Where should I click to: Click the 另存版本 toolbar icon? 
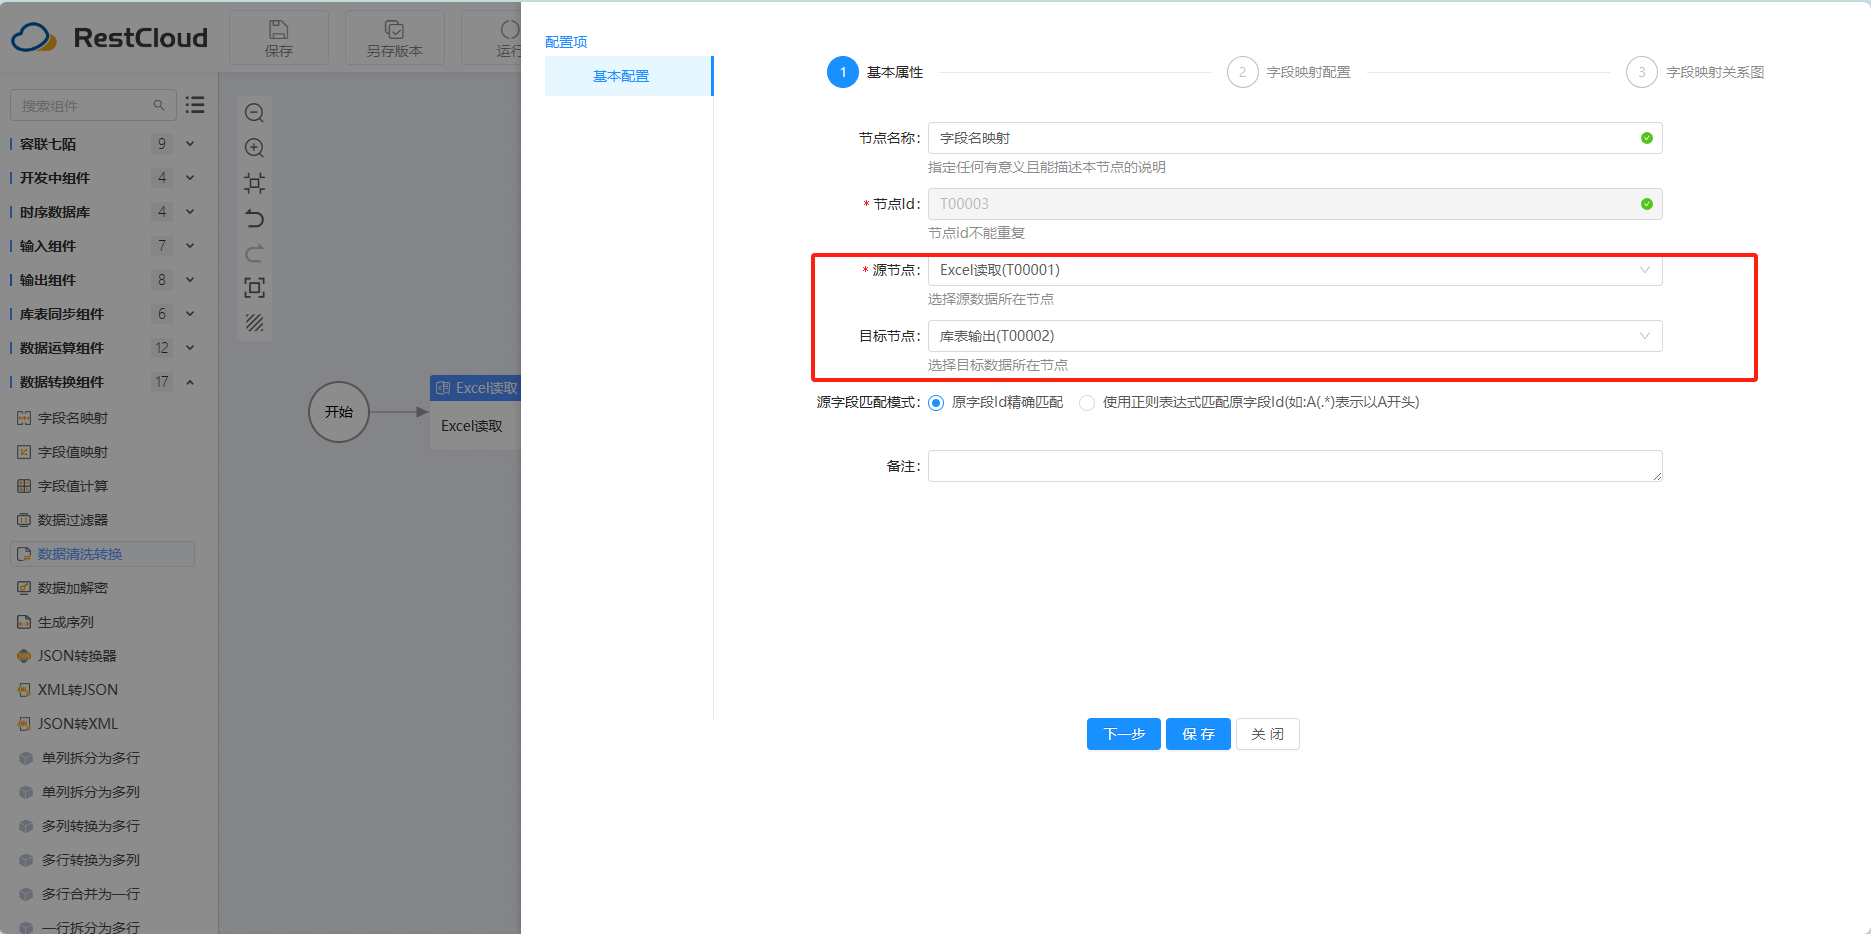(x=394, y=38)
